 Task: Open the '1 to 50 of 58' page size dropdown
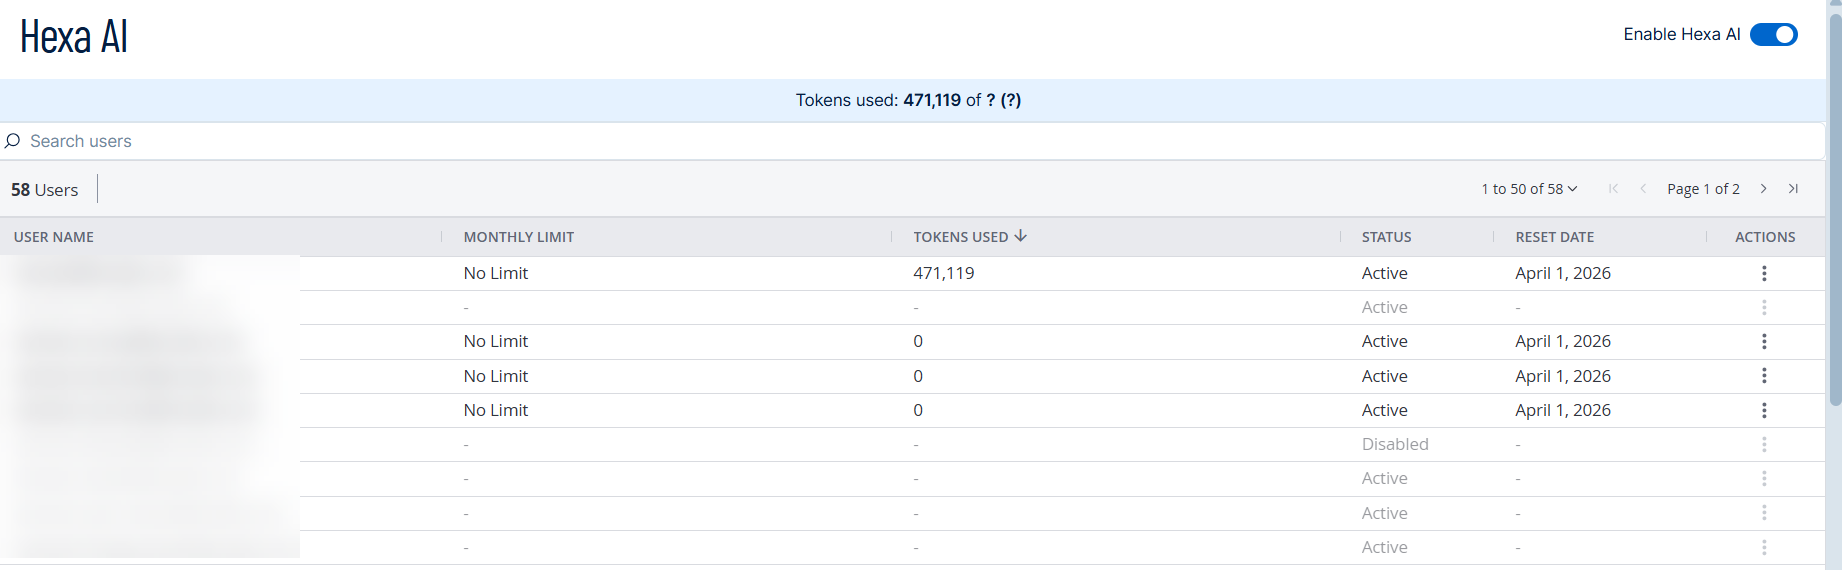point(1529,189)
